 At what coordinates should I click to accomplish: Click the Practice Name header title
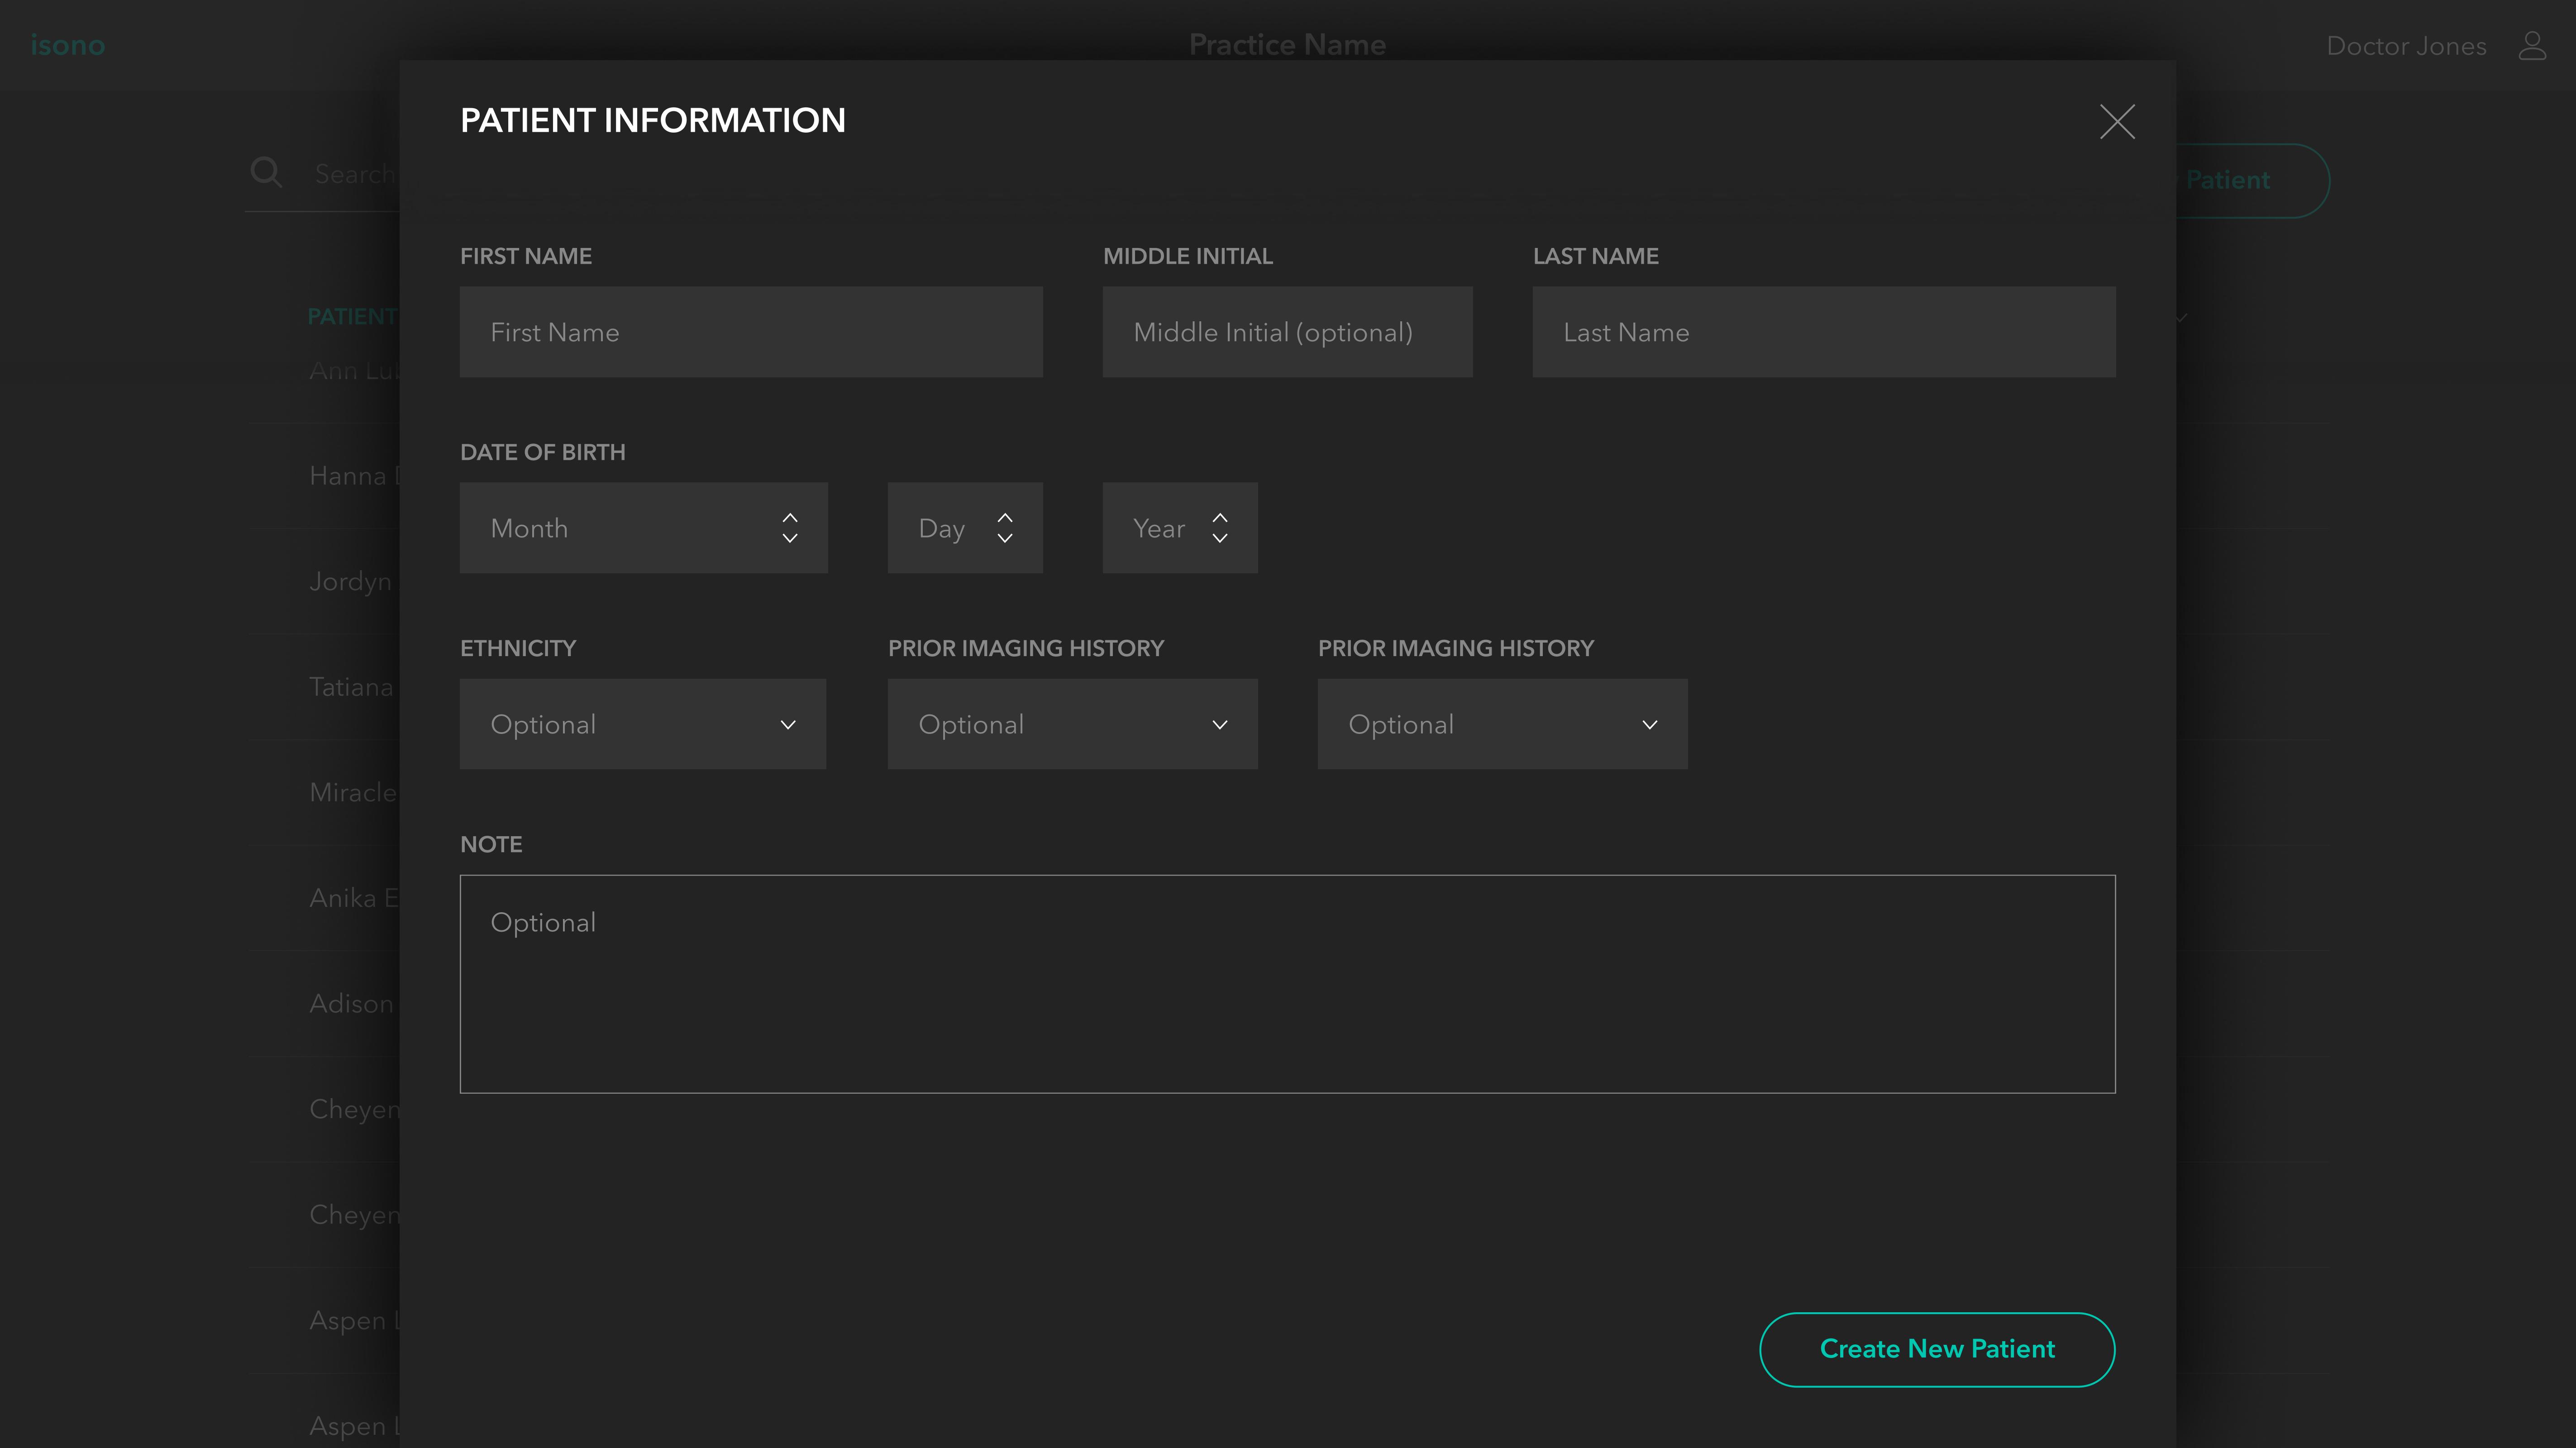pos(1287,45)
